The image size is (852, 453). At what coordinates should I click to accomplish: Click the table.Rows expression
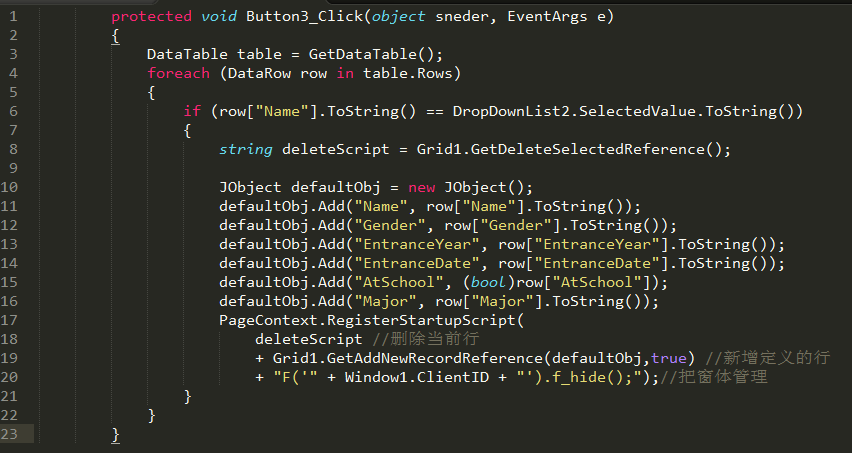click(408, 73)
